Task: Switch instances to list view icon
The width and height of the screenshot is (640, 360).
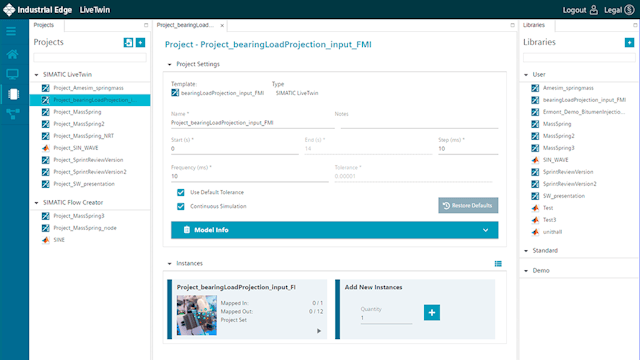Action: pos(498,264)
